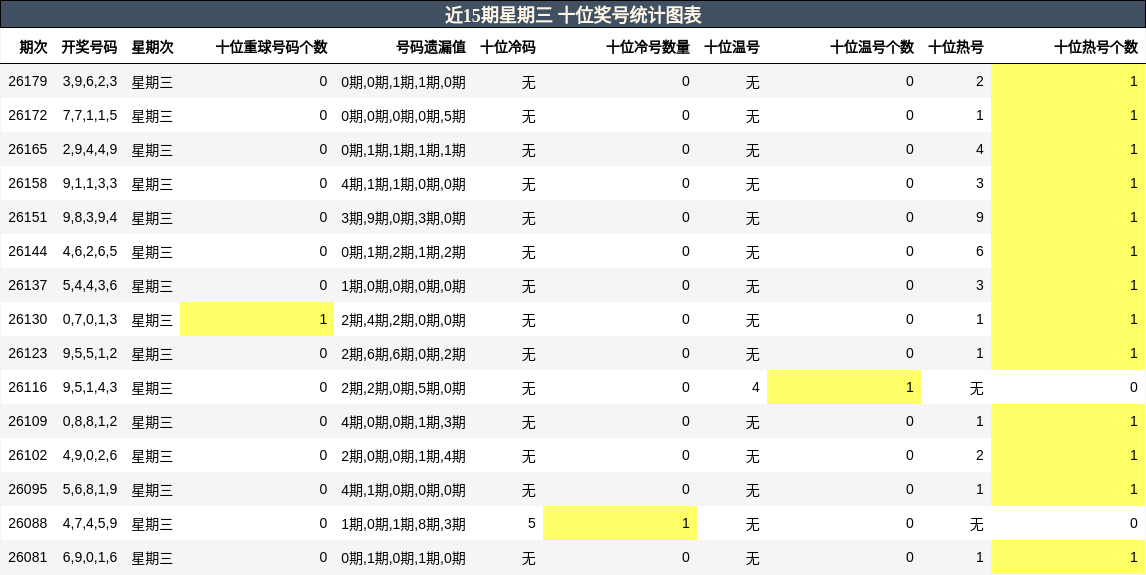Select period number 26102

point(28,455)
